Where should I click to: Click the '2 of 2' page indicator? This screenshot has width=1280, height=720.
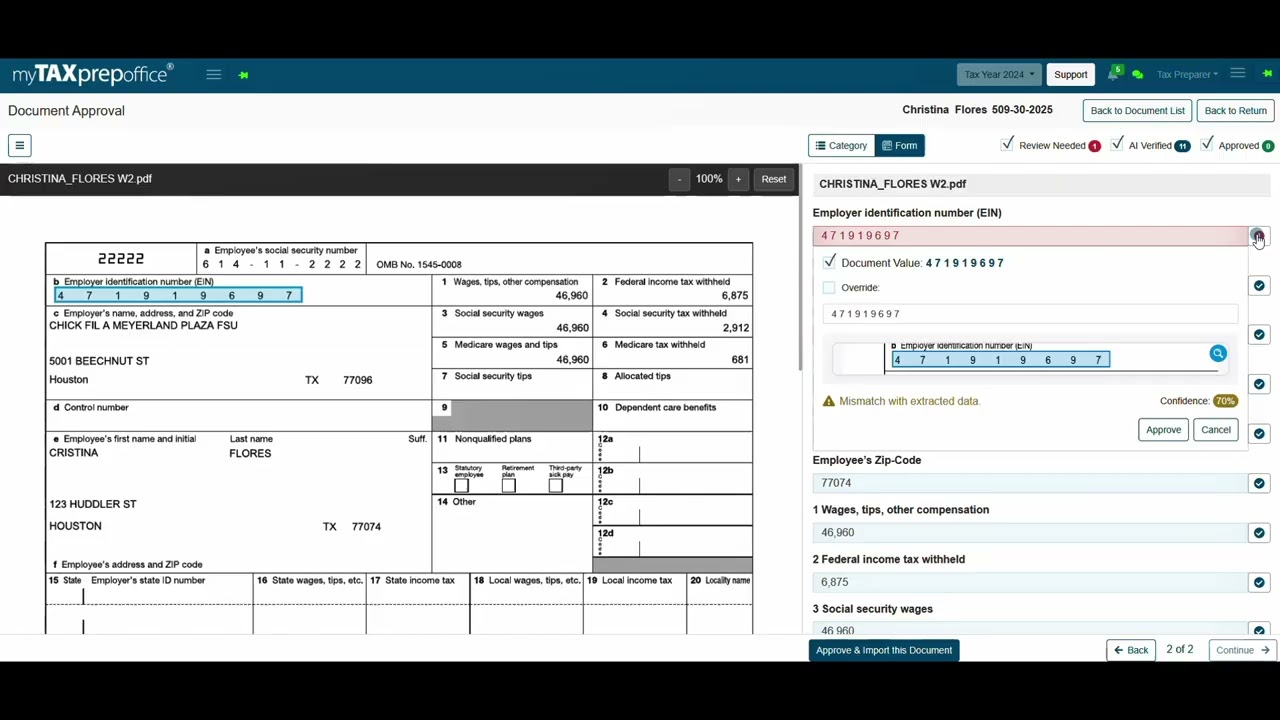tap(1180, 650)
